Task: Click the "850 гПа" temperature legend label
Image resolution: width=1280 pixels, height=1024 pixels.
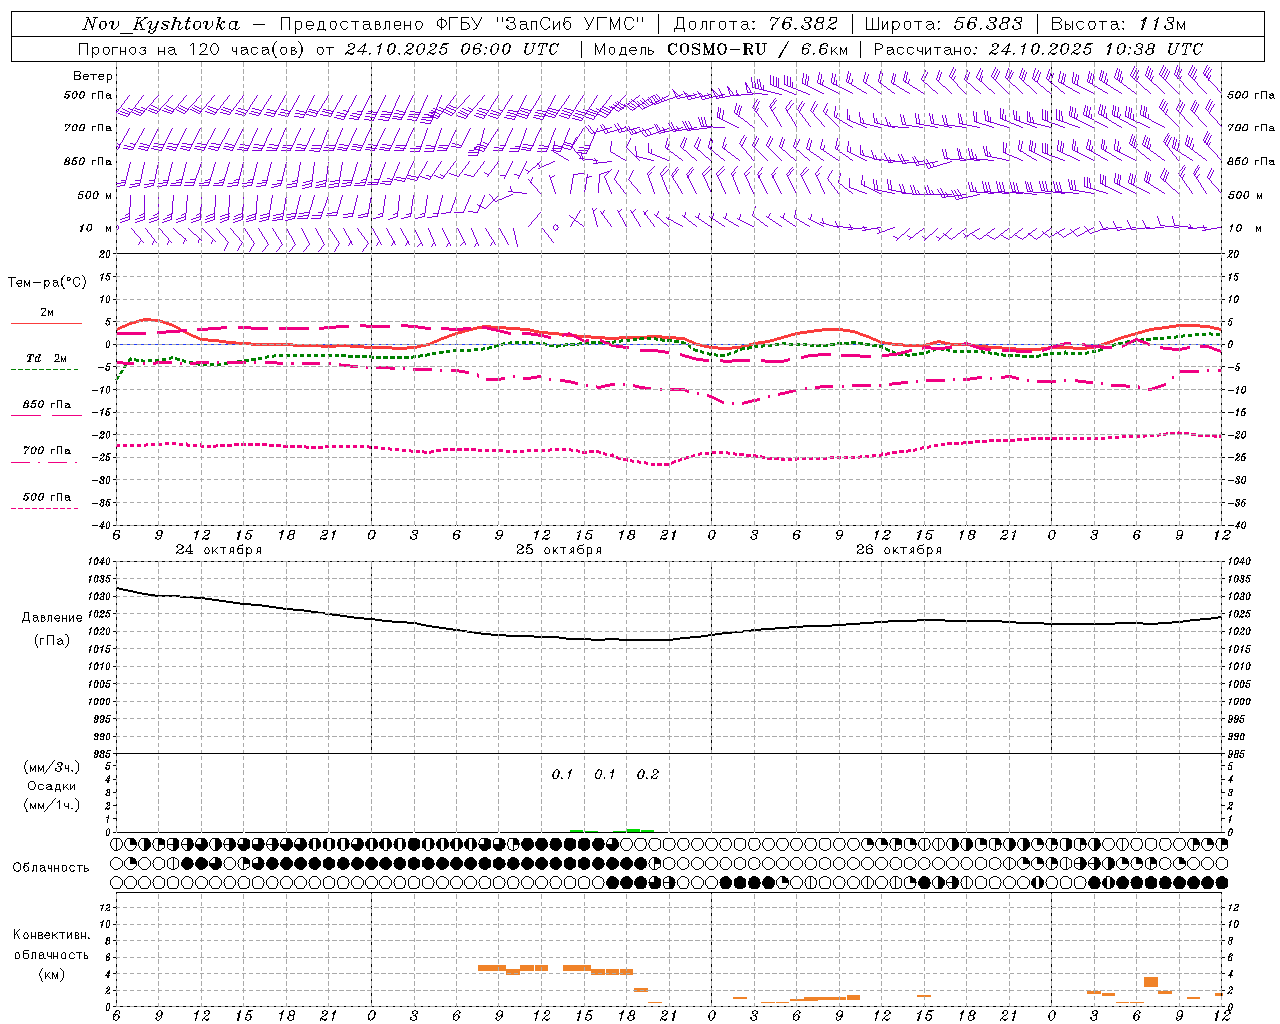Action: coord(47,405)
